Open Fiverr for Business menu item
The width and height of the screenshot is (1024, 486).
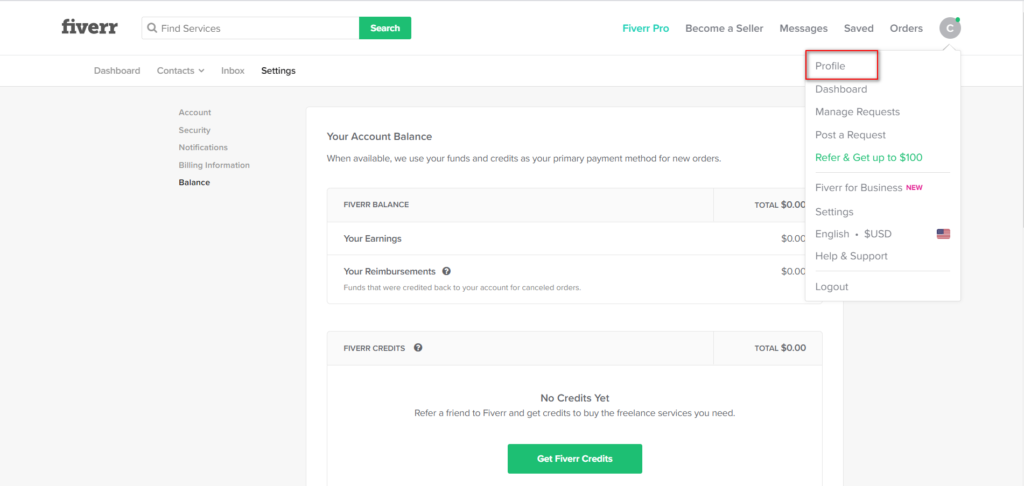tap(869, 187)
